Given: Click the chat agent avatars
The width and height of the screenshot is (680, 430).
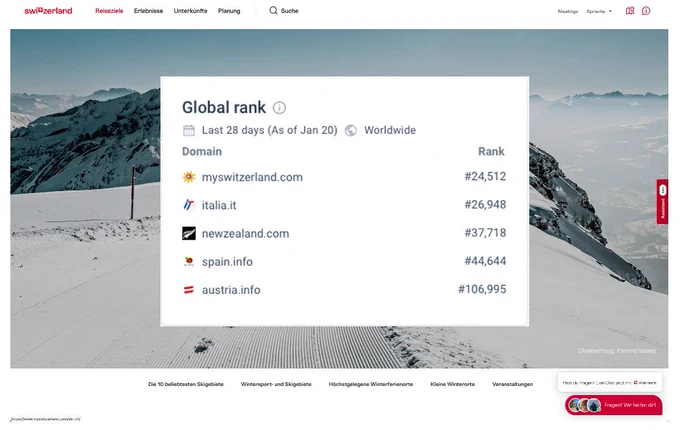Looking at the screenshot, I should pos(585,405).
